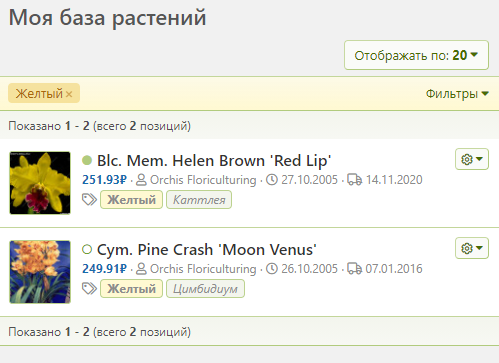
Task: Open Blc. Mem. Helen Brown 'Red Lip' title
Action: (x=214, y=161)
